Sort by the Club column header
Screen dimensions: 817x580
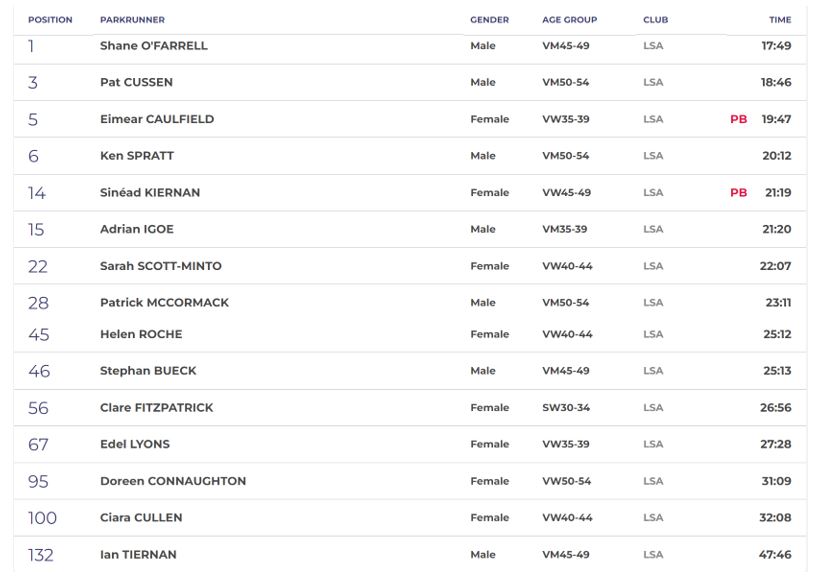655,20
